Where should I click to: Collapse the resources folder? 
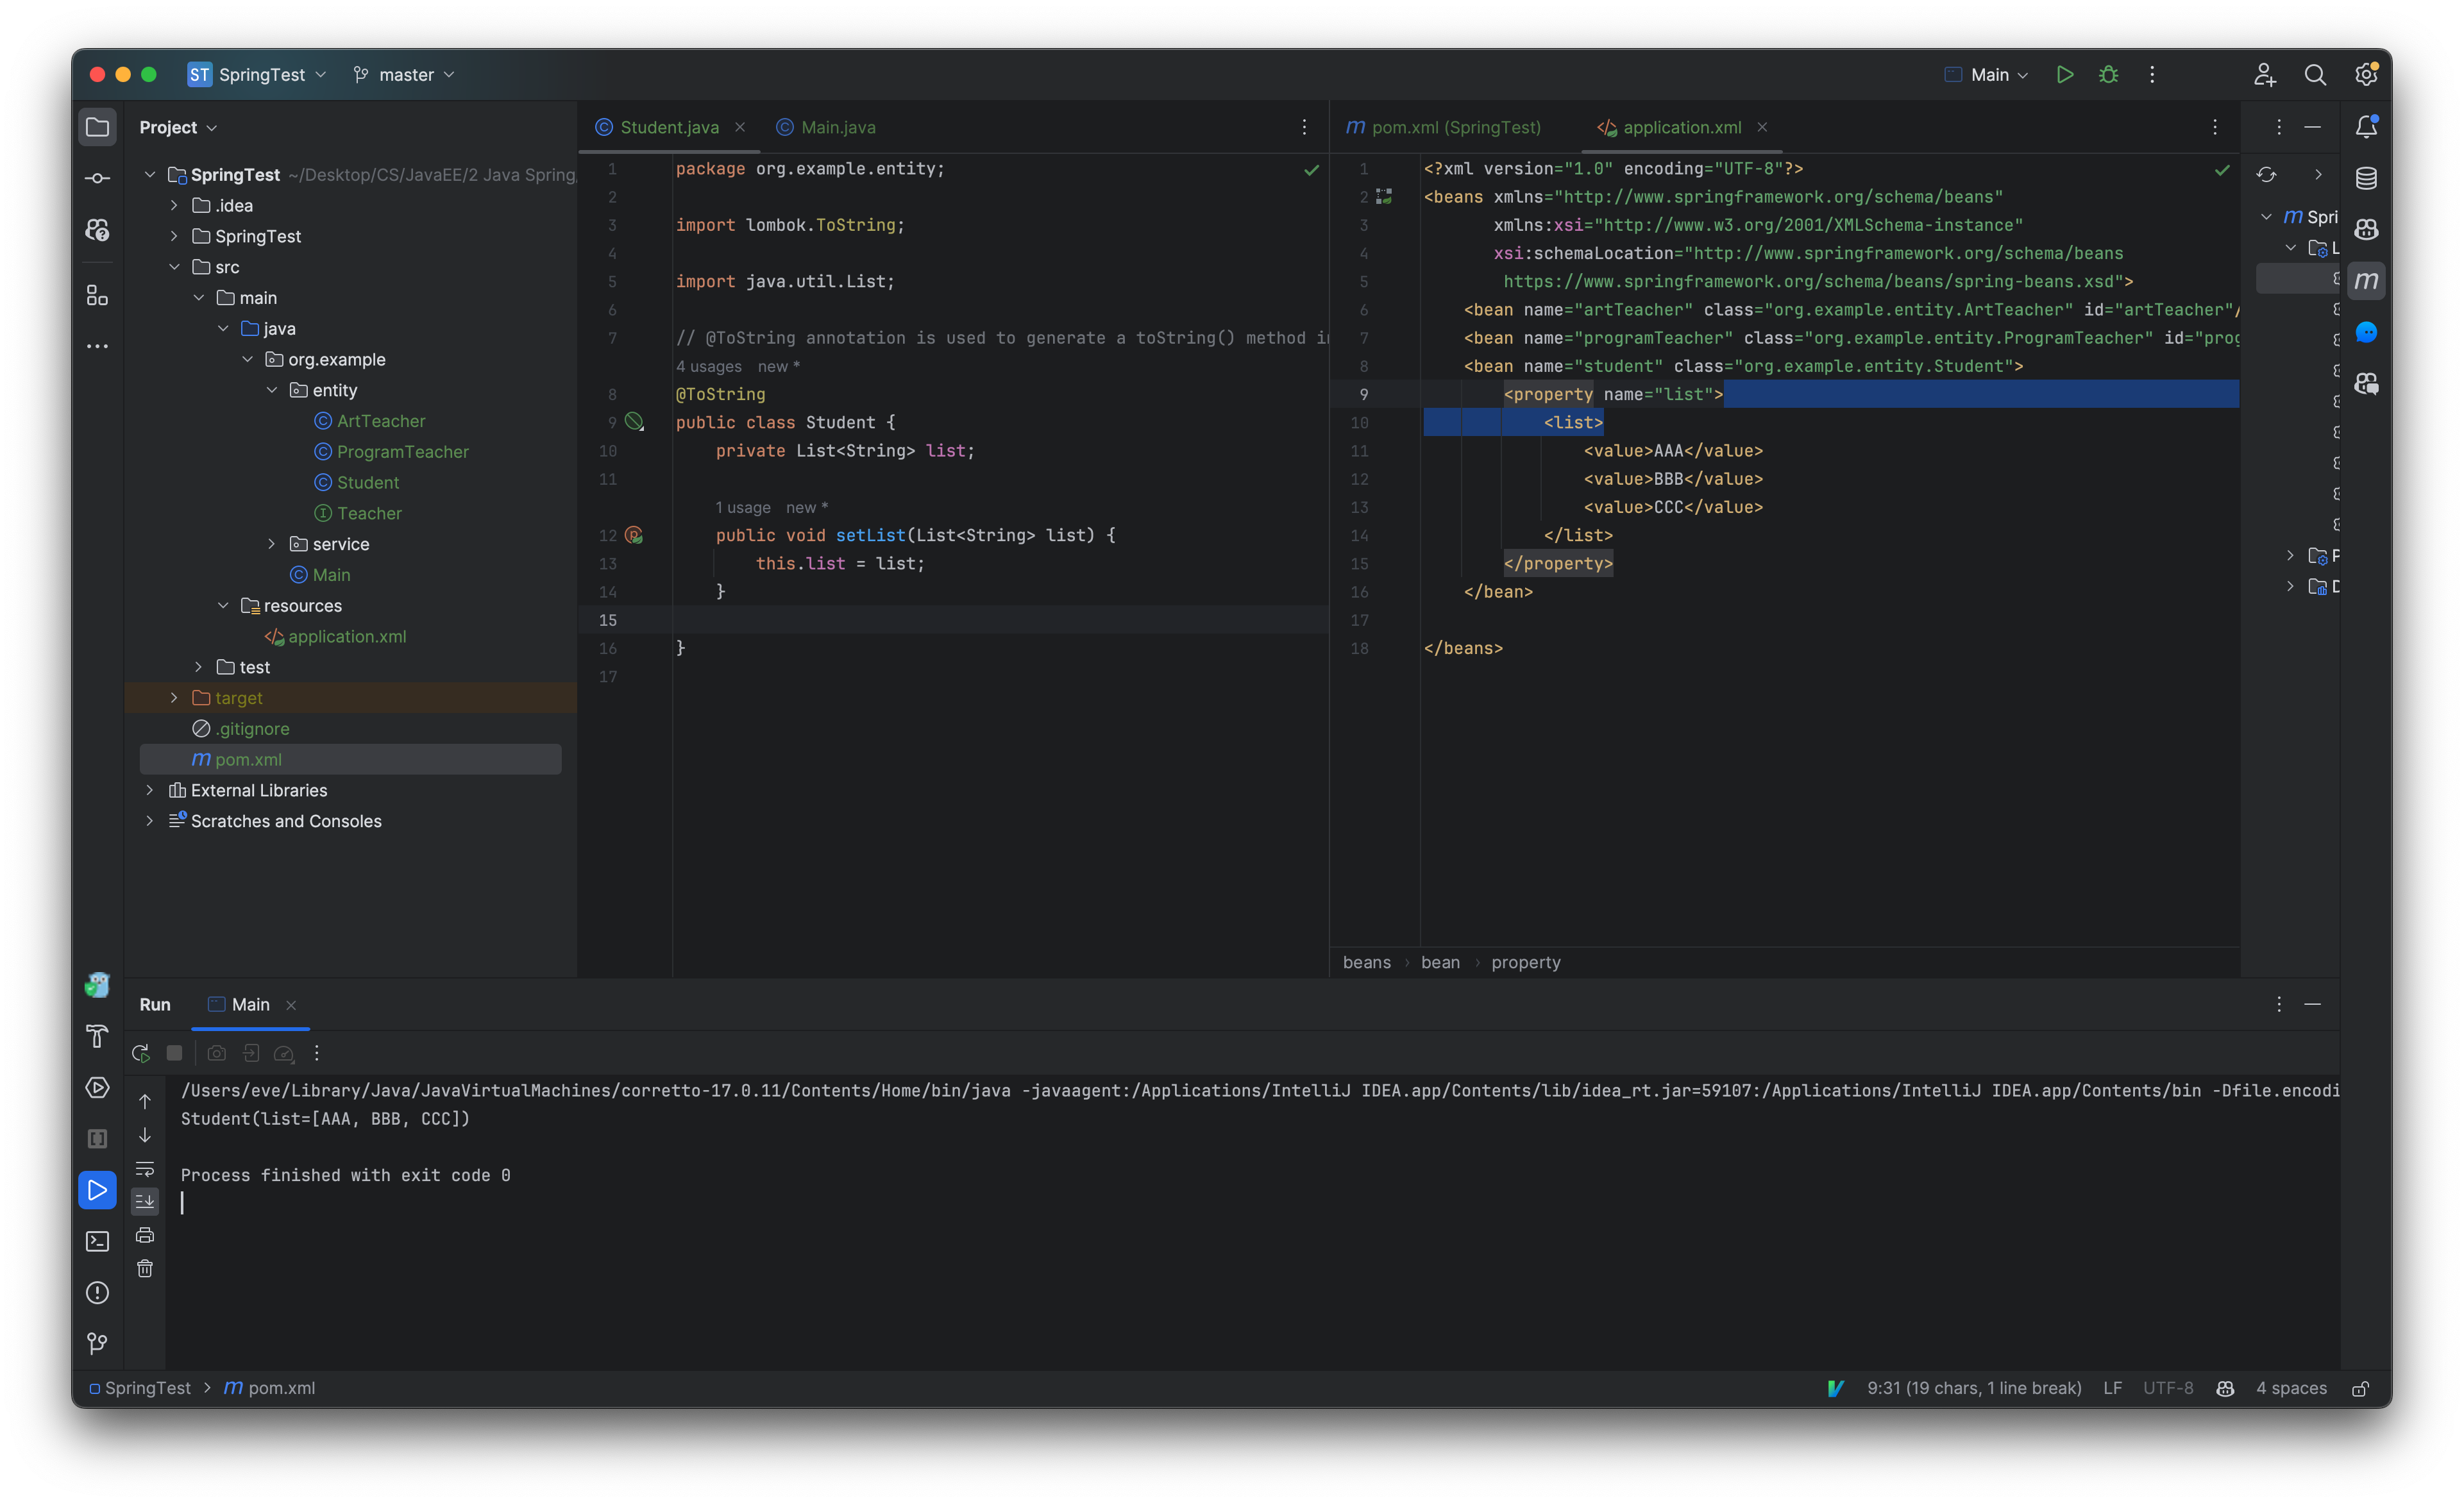coord(223,606)
